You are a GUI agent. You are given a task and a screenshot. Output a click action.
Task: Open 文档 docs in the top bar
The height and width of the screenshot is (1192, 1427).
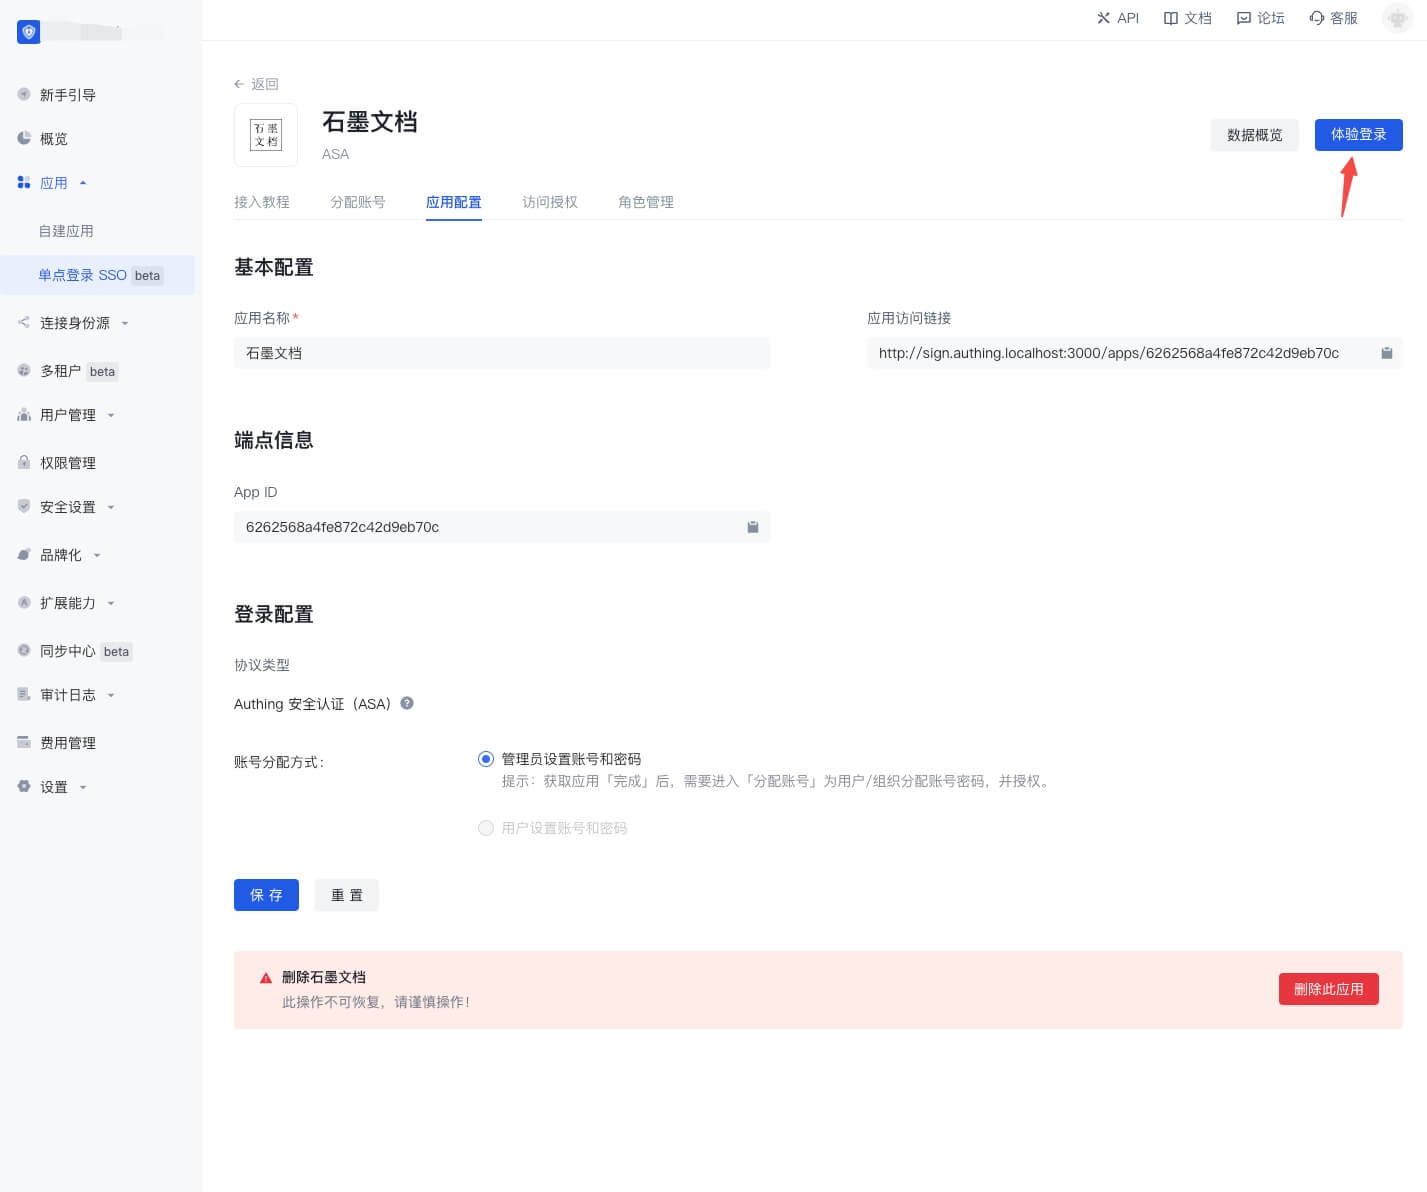coord(1187,18)
